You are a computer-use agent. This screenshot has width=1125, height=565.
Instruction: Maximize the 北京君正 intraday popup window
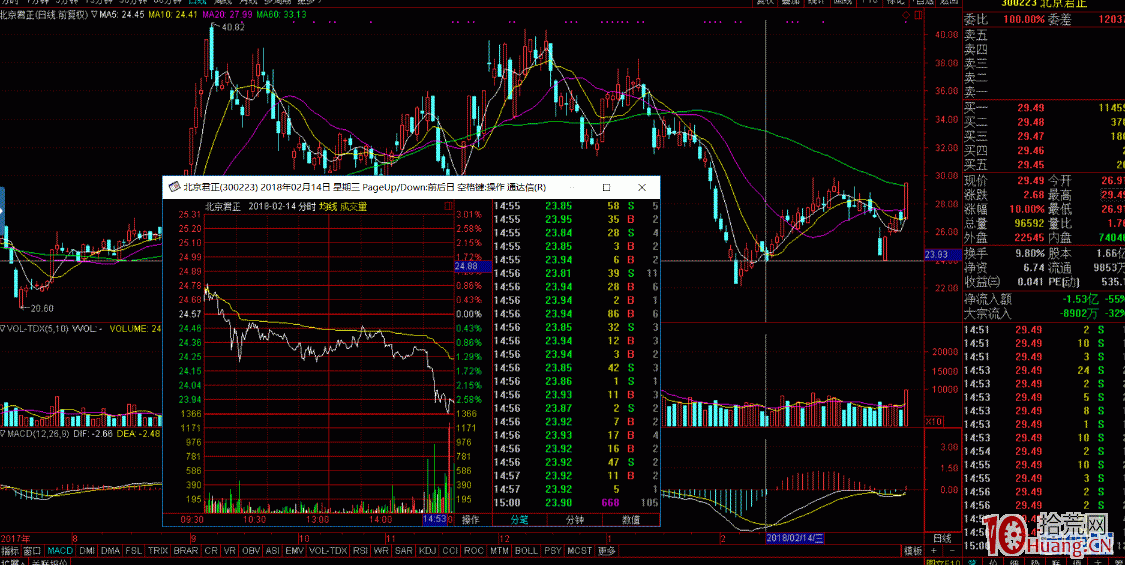click(x=606, y=187)
